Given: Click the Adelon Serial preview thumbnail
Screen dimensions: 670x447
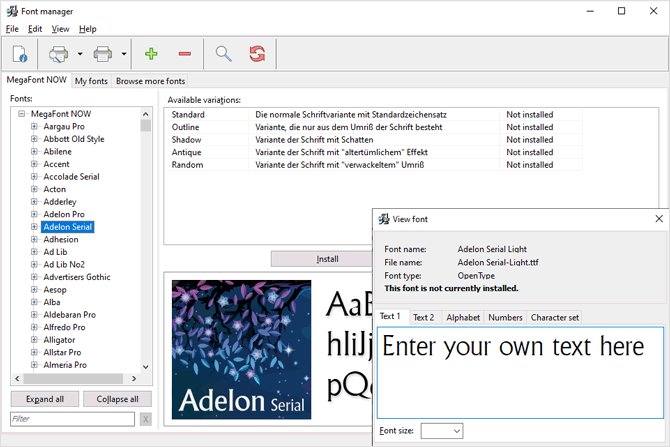Looking at the screenshot, I should tap(241, 350).
